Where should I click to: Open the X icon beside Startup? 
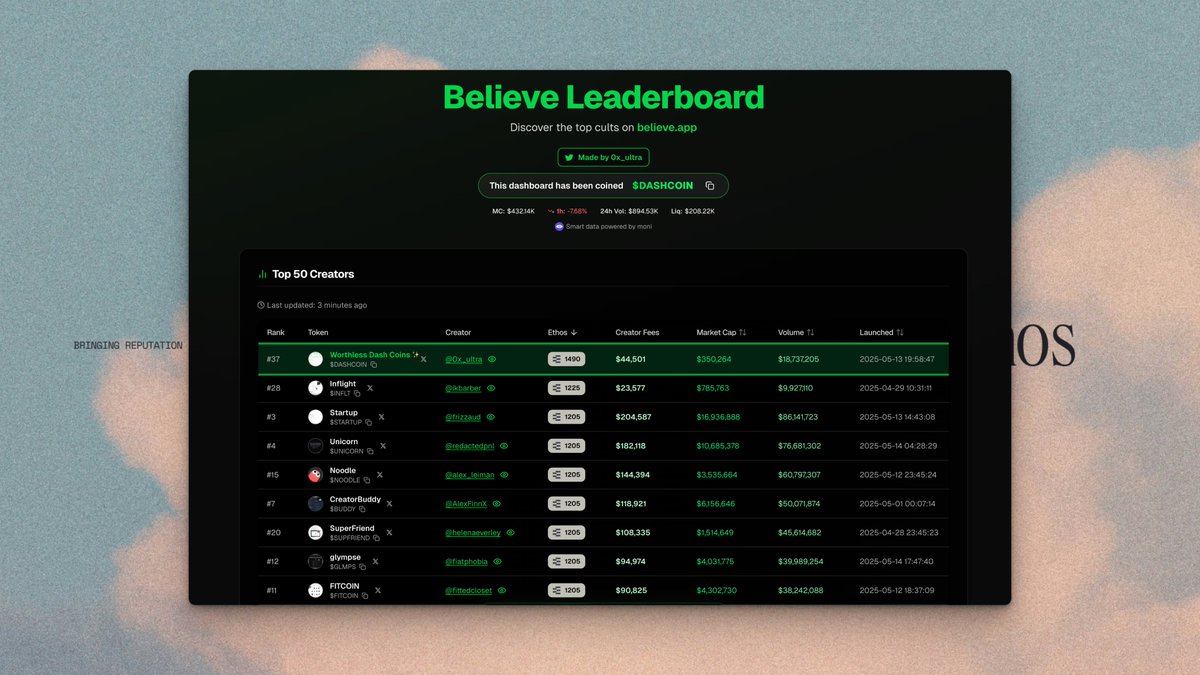[x=381, y=417]
